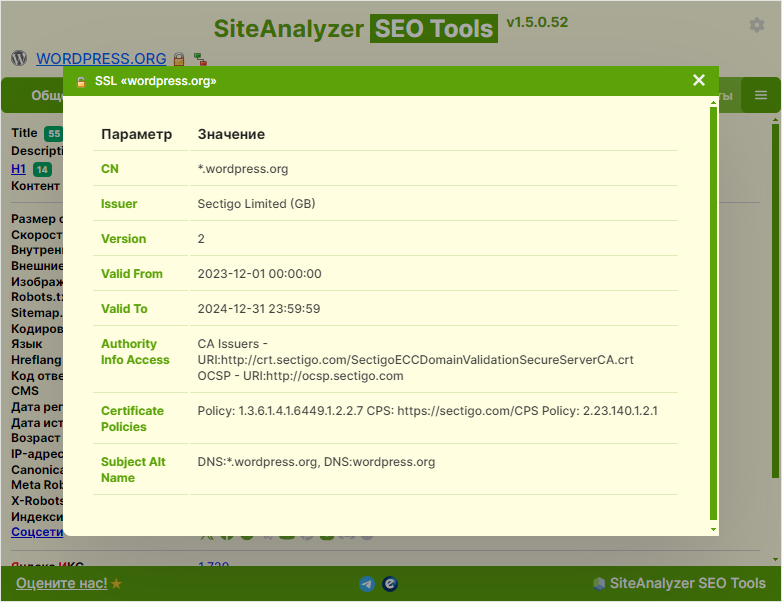
Task: Close the SSL wordpress.org dialog
Action: (699, 80)
